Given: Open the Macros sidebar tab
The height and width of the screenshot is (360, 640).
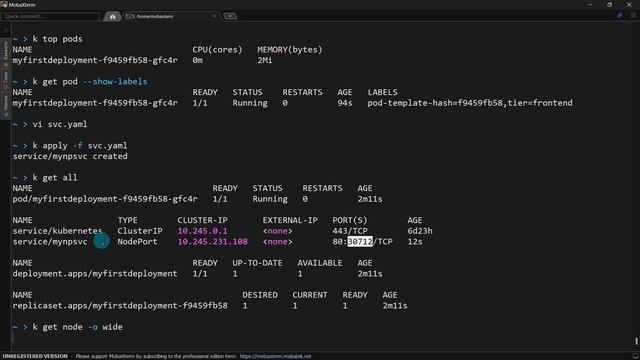Looking at the screenshot, I should click(6, 106).
